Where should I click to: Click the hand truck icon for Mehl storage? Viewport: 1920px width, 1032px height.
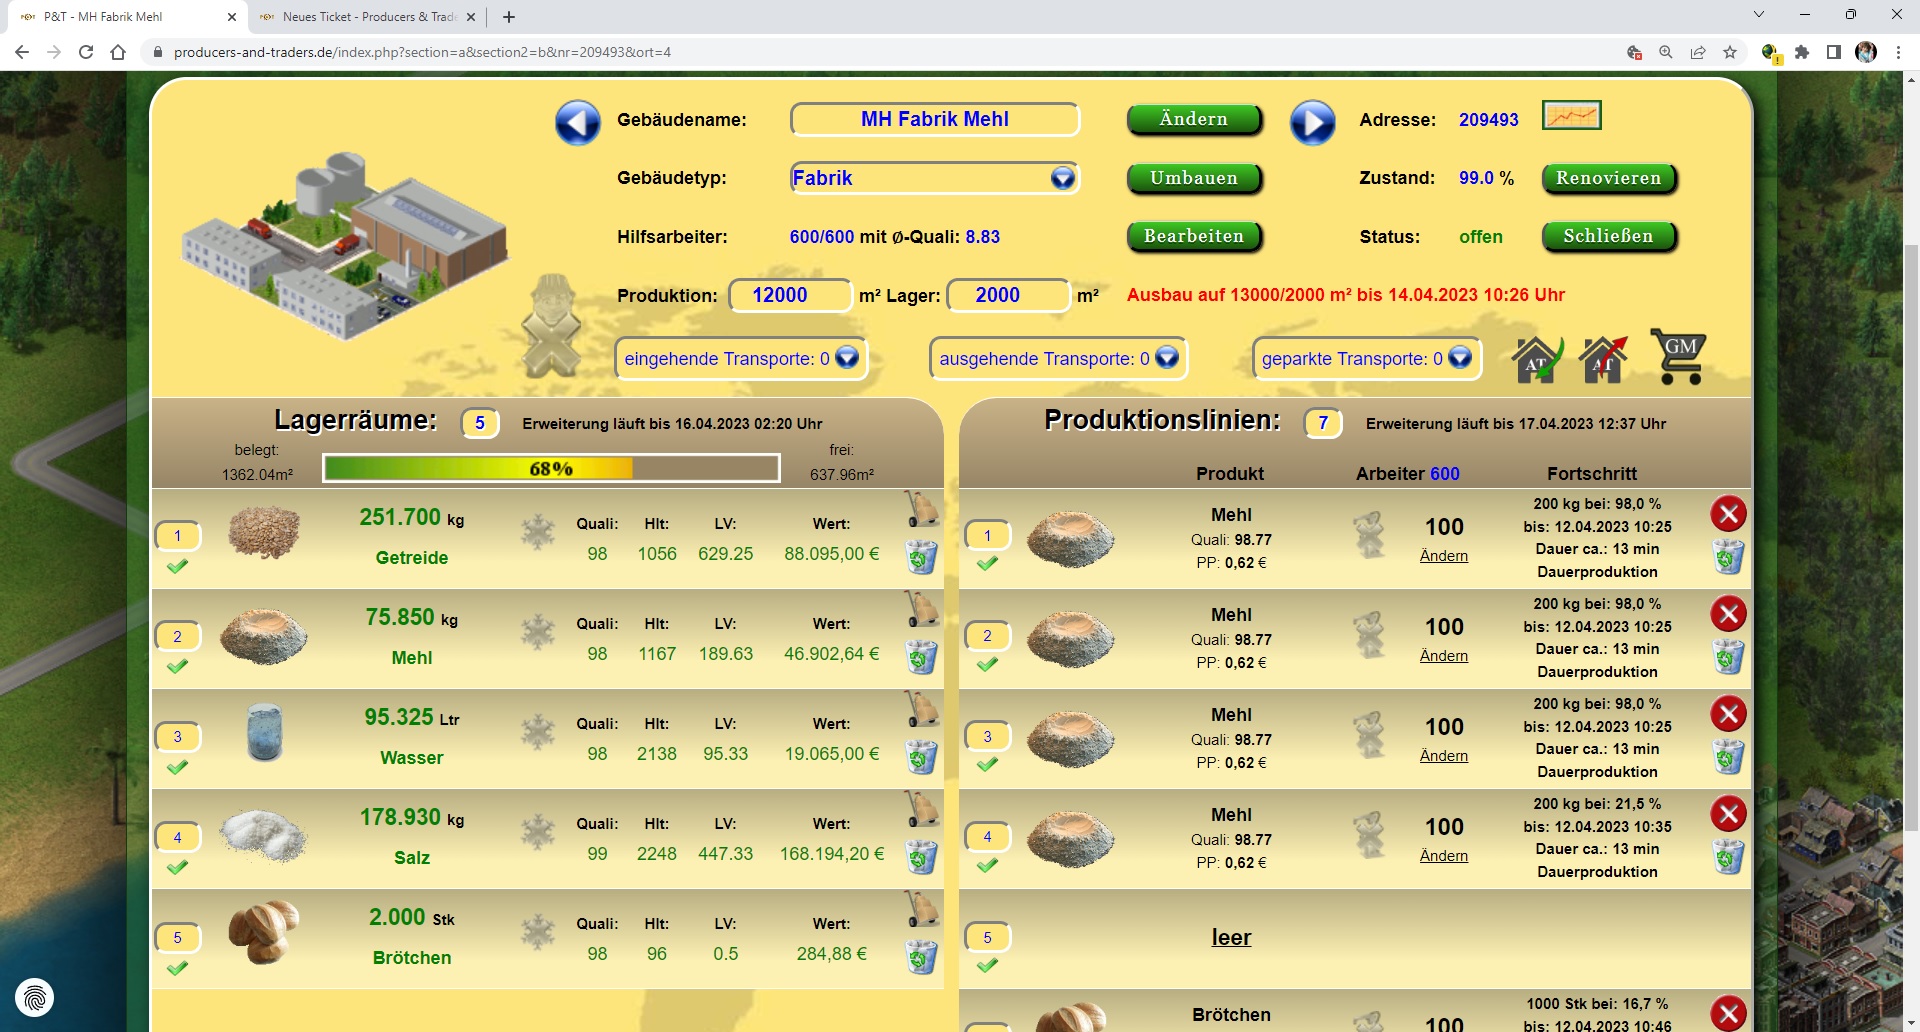(x=922, y=609)
